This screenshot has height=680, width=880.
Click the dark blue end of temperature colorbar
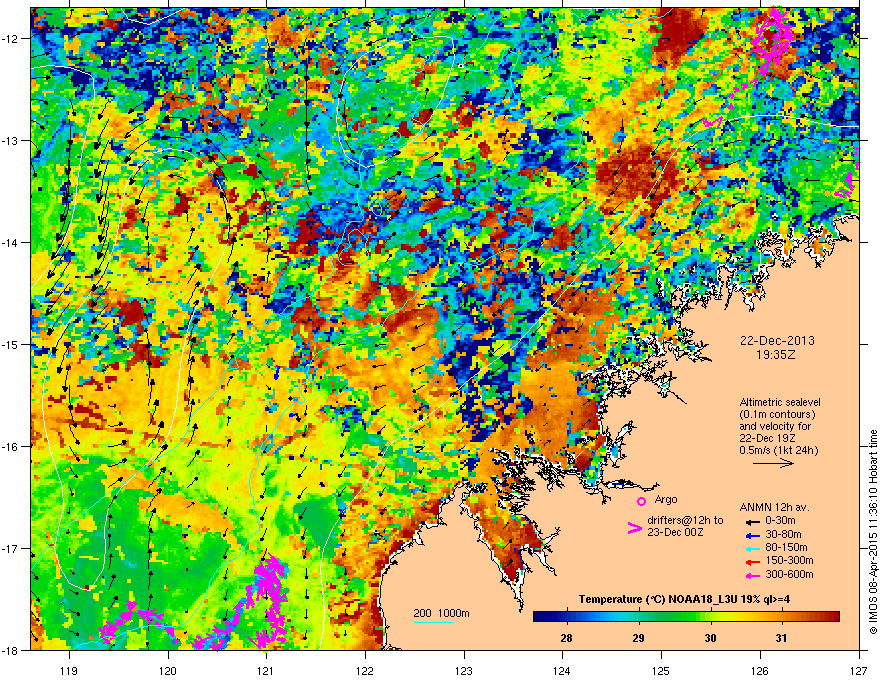click(x=538, y=617)
